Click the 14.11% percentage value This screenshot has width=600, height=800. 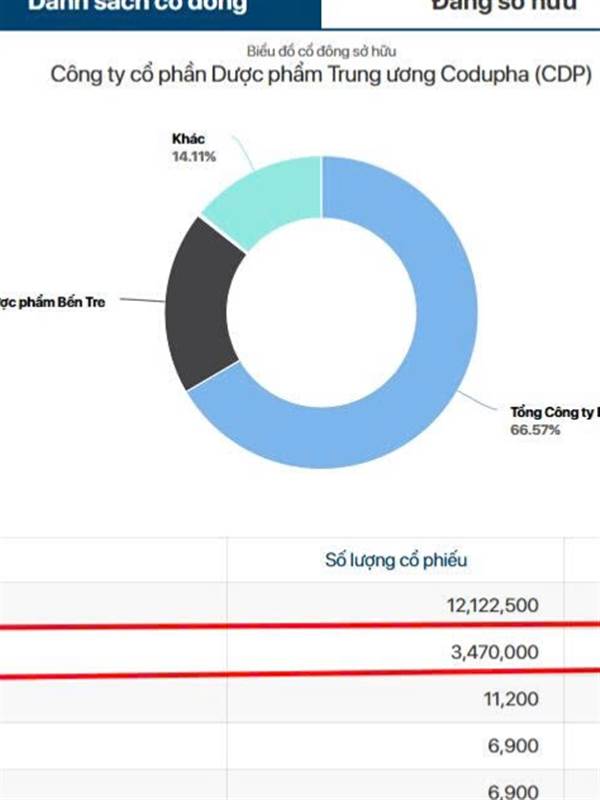pyautogui.click(x=194, y=156)
